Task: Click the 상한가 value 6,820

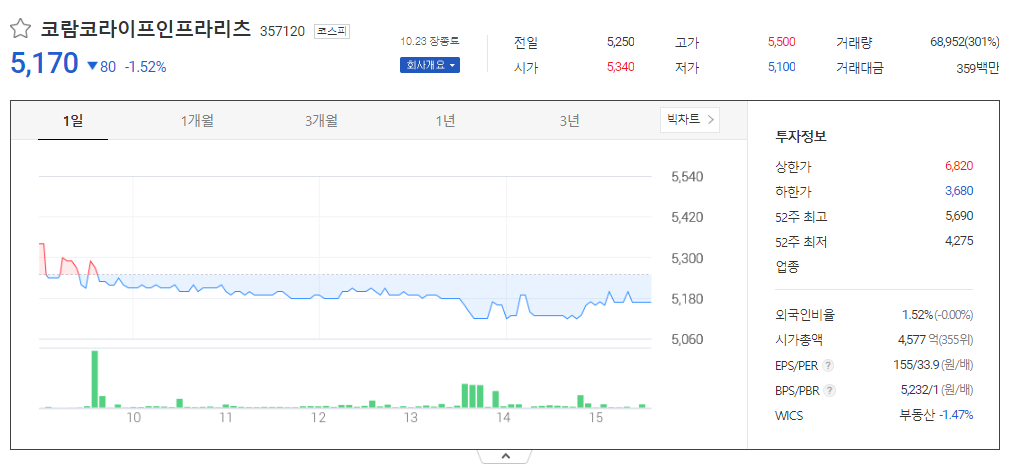Action: click(x=959, y=166)
